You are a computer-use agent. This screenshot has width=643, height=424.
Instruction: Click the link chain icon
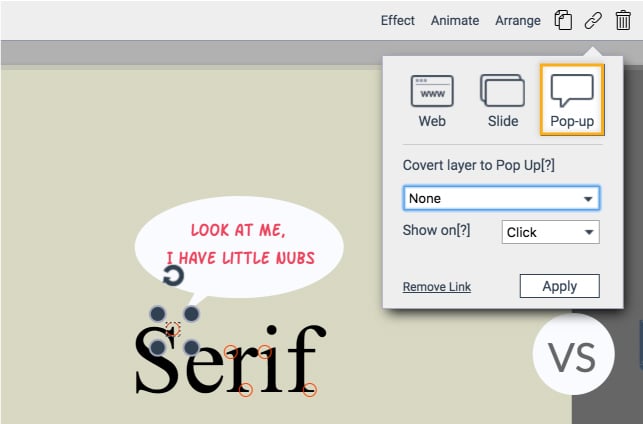(x=593, y=20)
